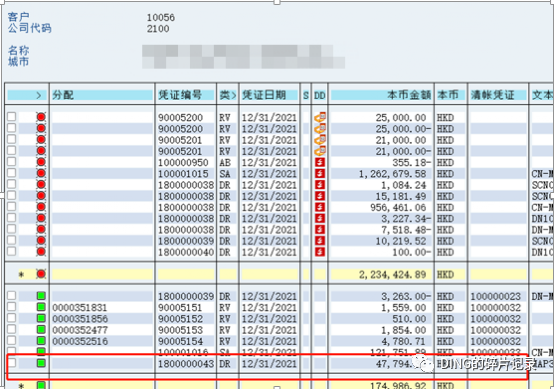The height and width of the screenshot is (389, 554).
Task: Click amount 4,780.71
Action: 404,341
